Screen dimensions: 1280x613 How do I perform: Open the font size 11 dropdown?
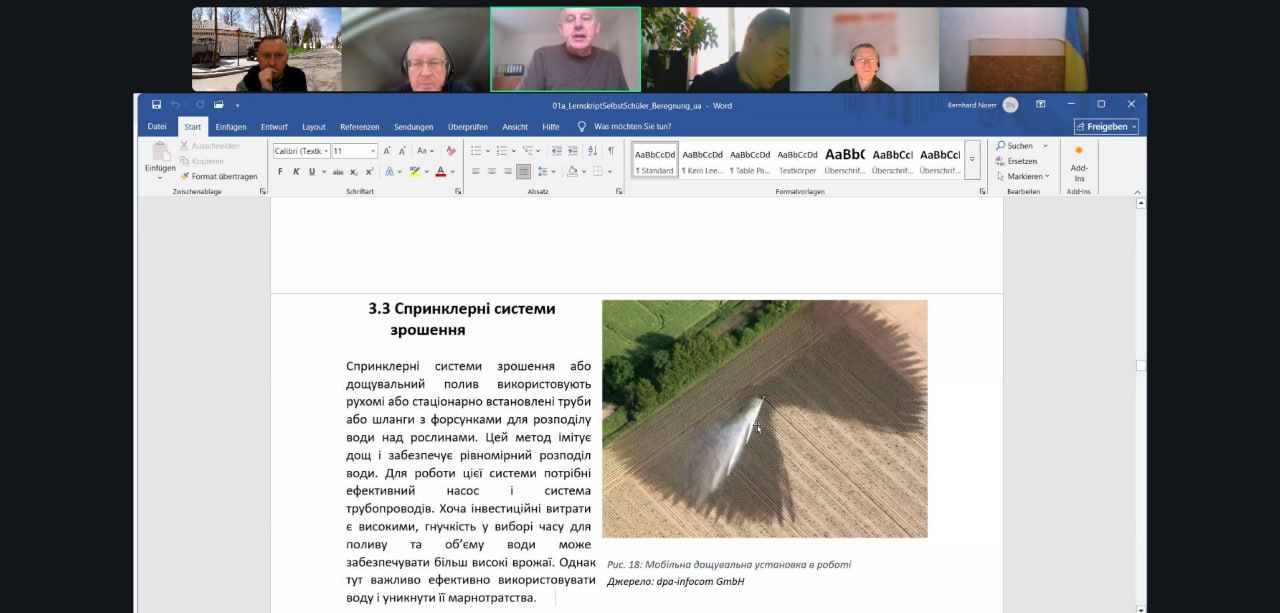(354, 151)
